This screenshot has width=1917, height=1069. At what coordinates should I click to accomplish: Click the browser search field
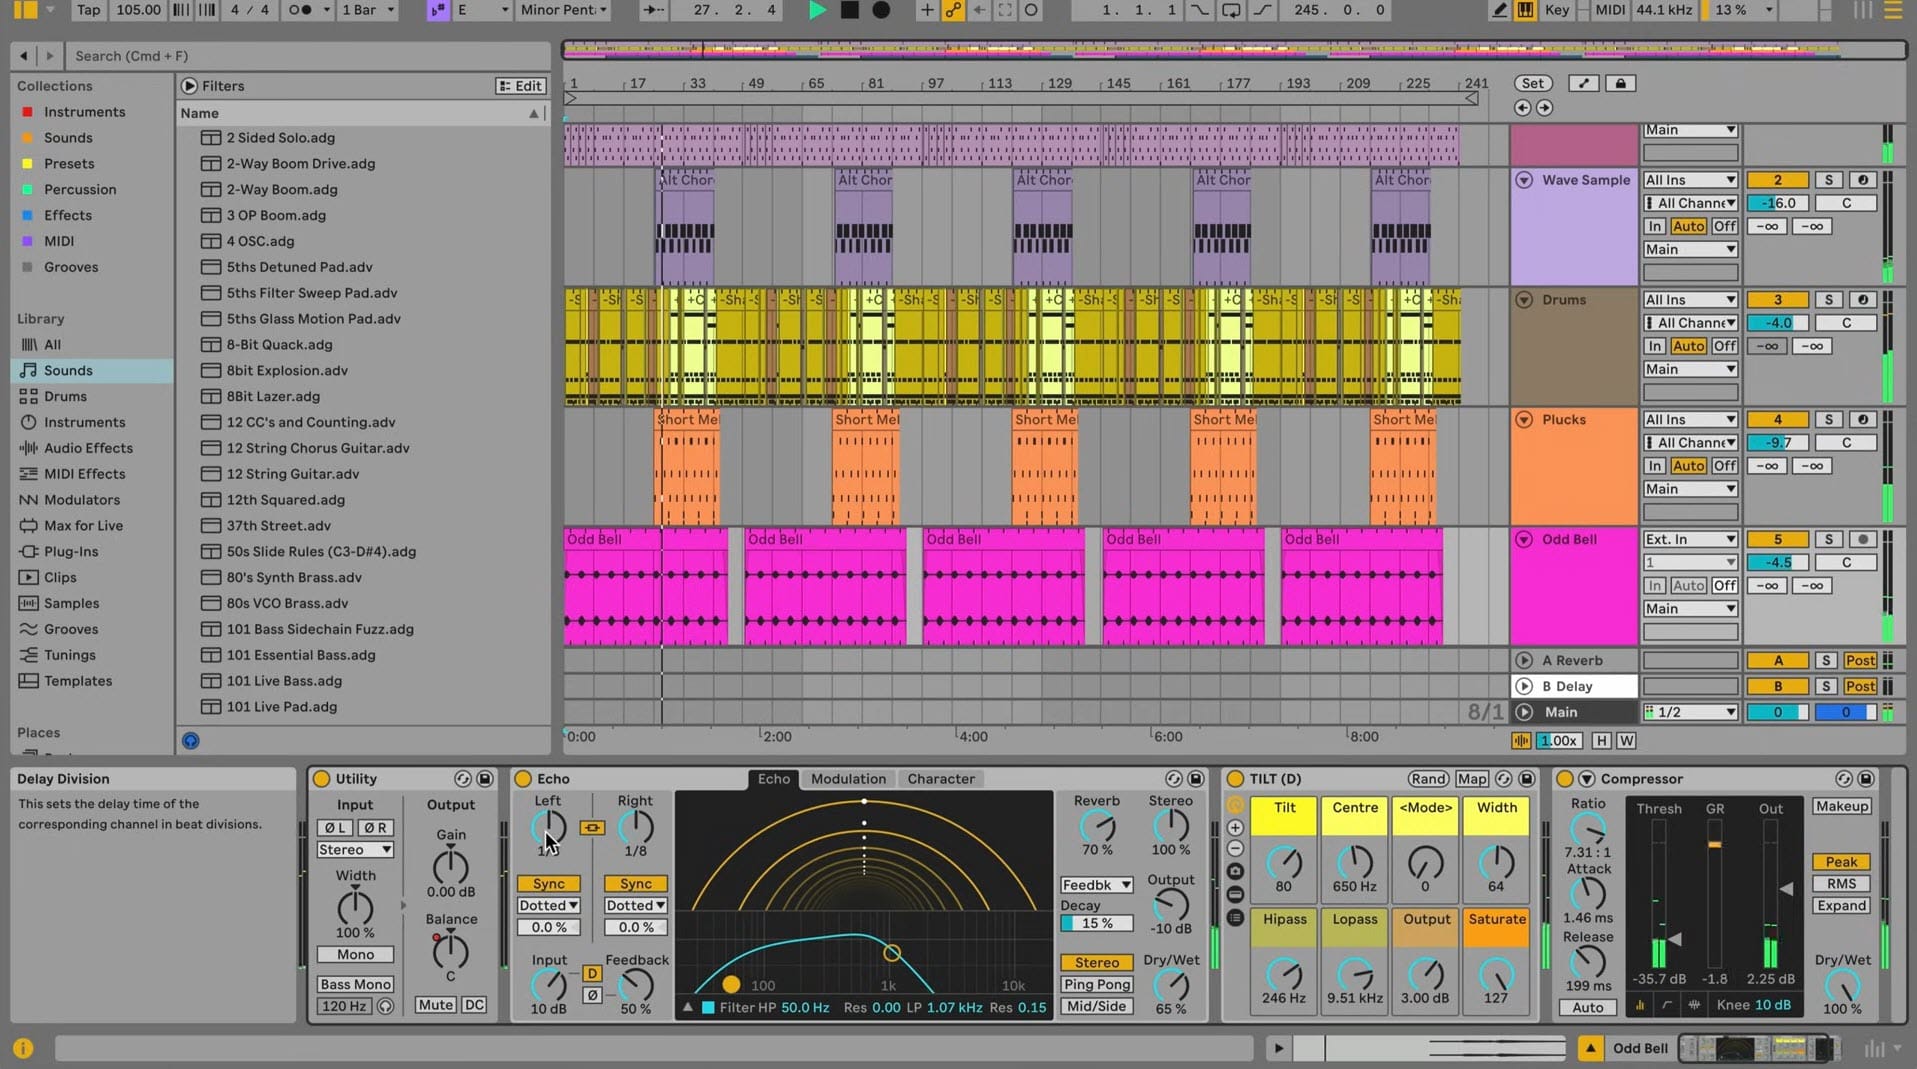[300, 55]
